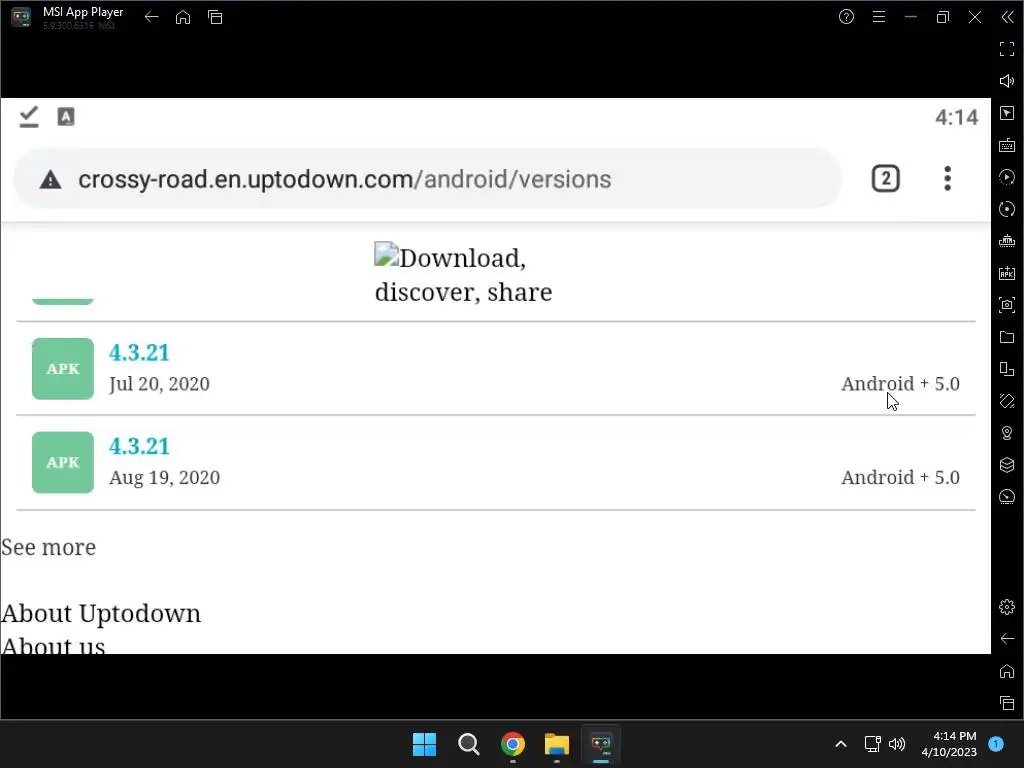
Task: Open recent apps icon in title bar
Action: coord(215,17)
